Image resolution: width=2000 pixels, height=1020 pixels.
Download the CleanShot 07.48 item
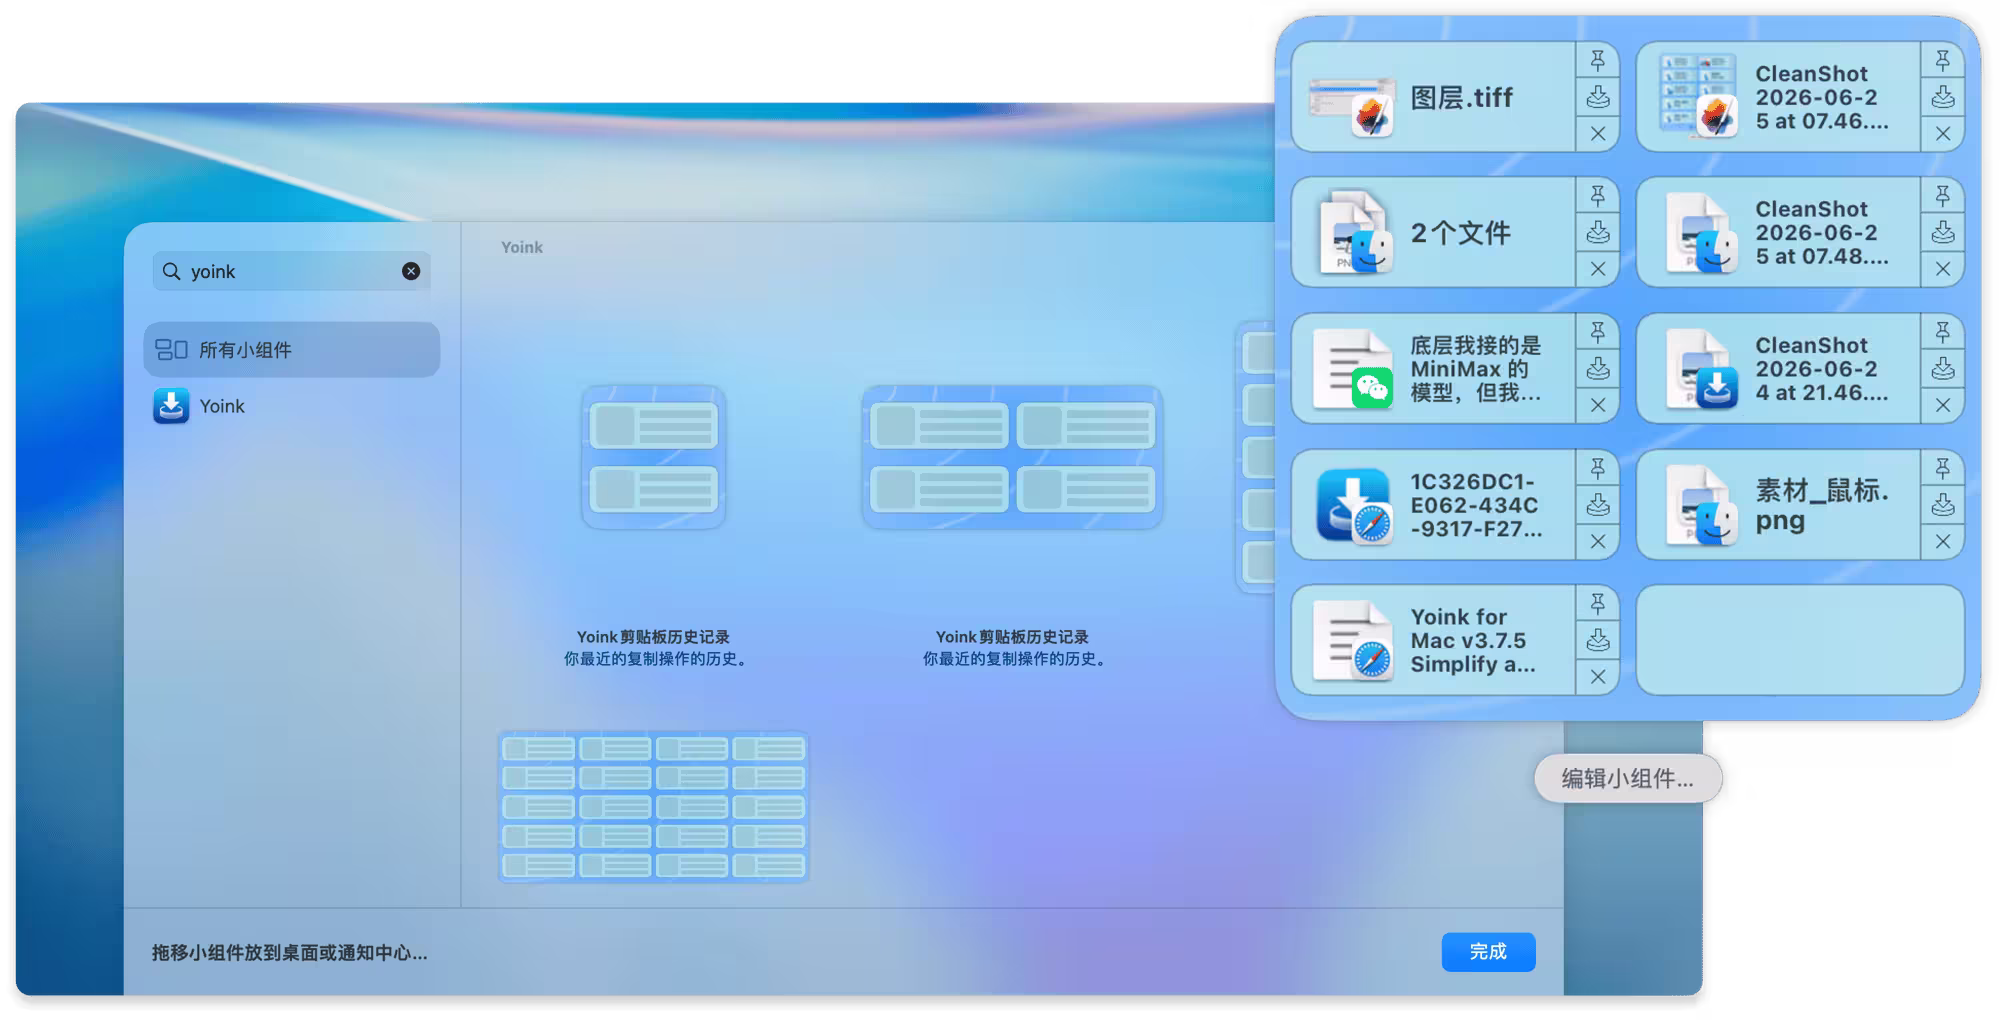click(1943, 233)
